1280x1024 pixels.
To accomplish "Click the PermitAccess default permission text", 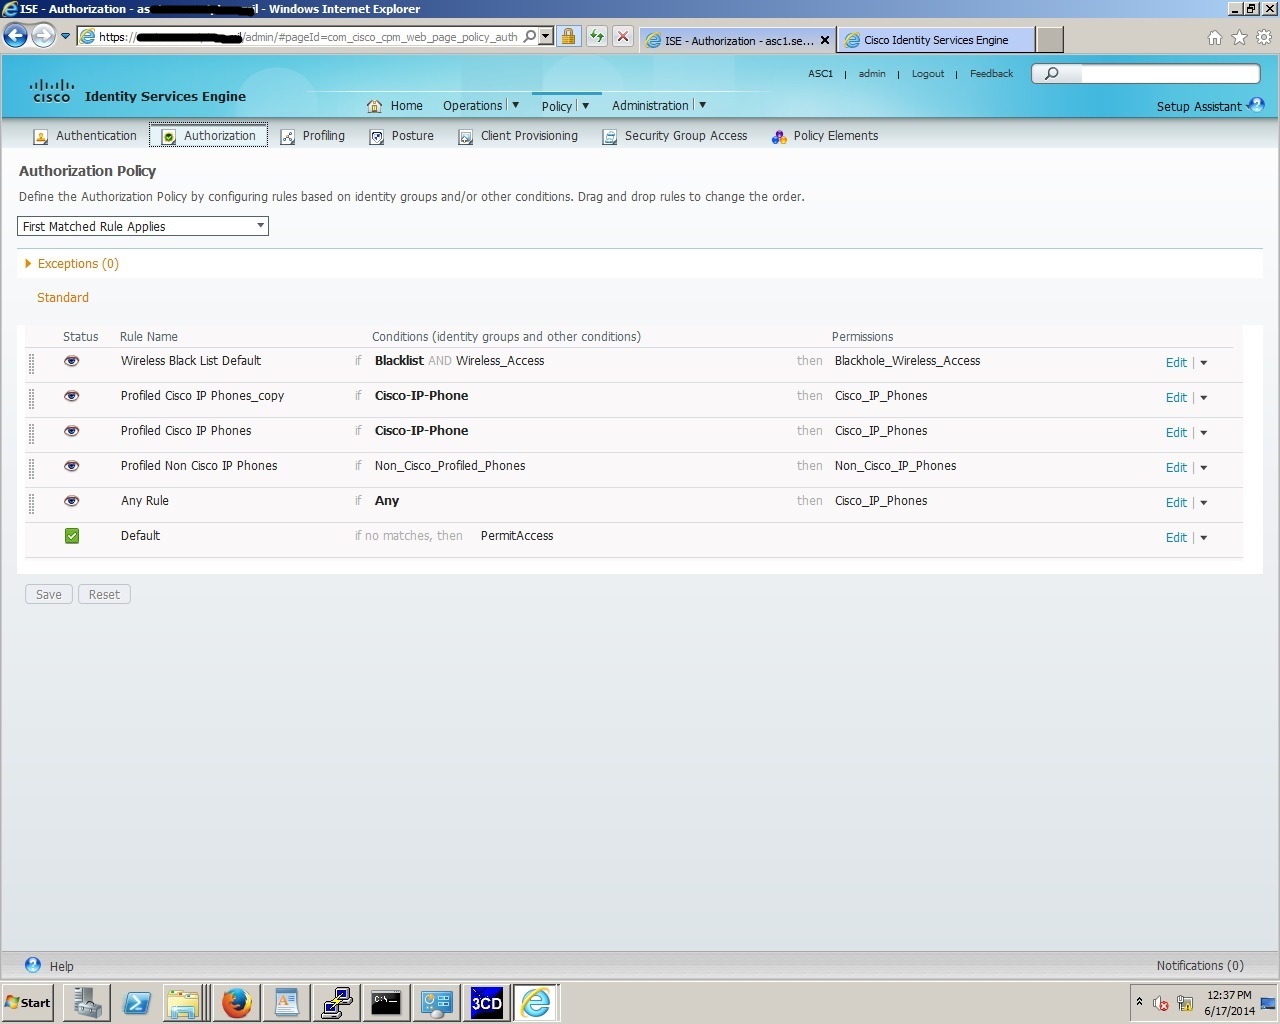I will pyautogui.click(x=517, y=536).
